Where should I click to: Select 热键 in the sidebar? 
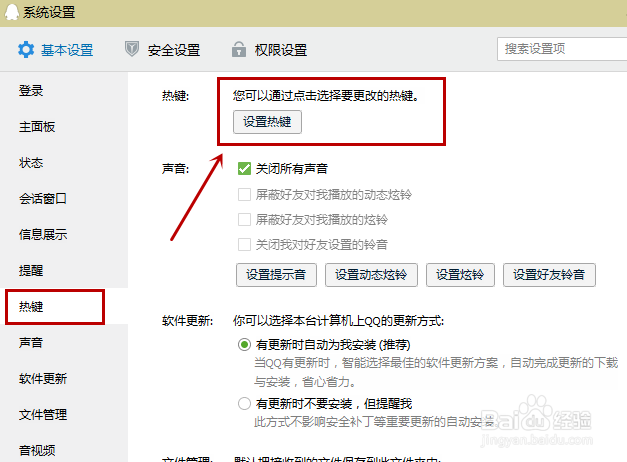tap(31, 306)
